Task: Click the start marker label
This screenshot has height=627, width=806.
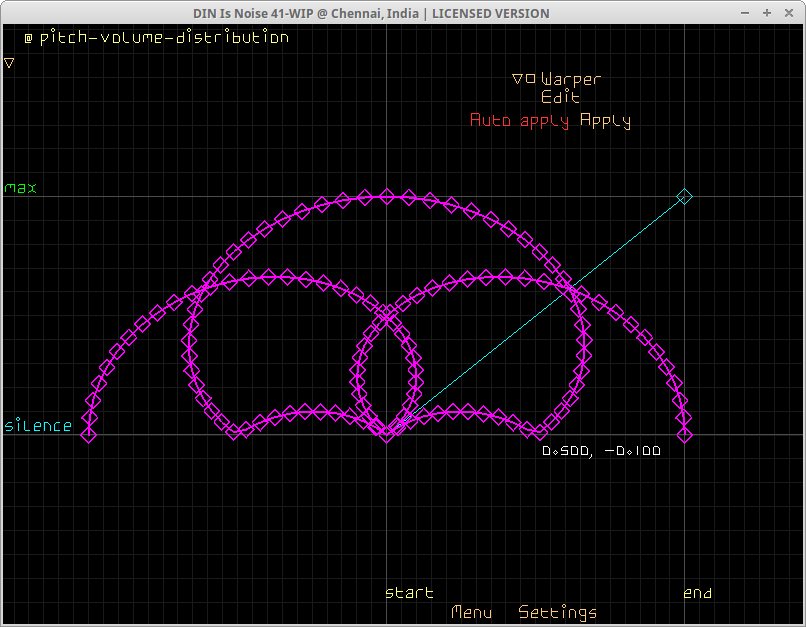Action: (409, 593)
